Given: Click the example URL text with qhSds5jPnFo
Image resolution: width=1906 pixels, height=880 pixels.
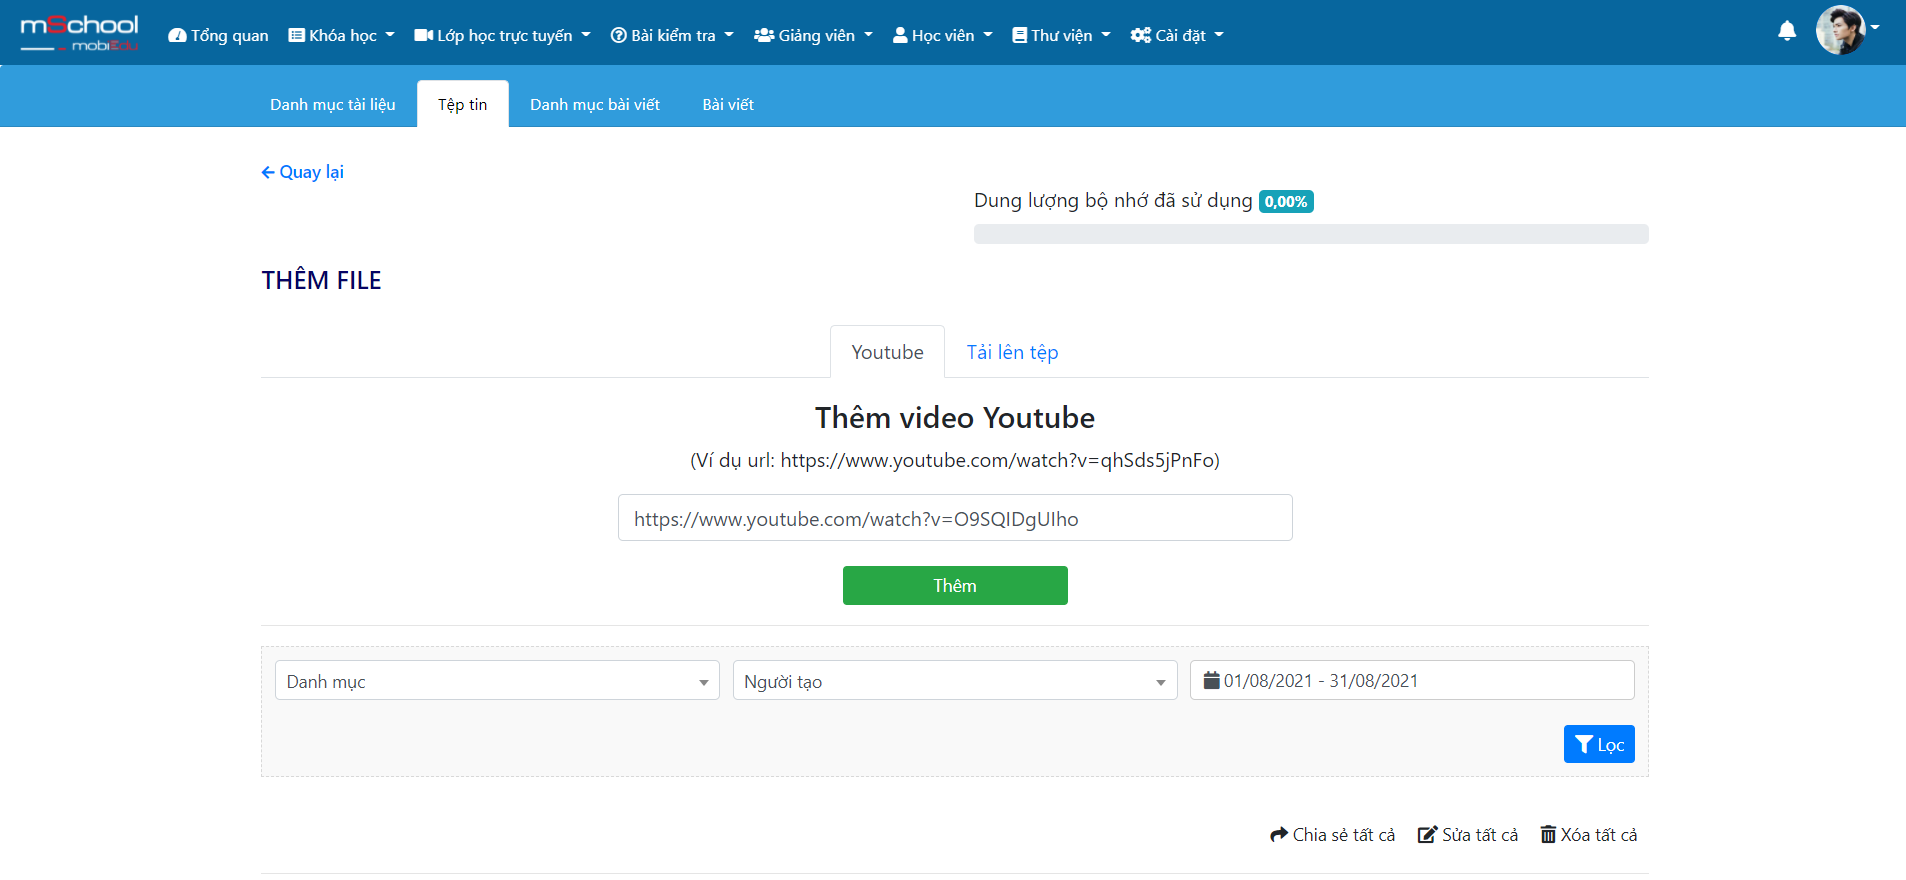Looking at the screenshot, I should coord(955,460).
